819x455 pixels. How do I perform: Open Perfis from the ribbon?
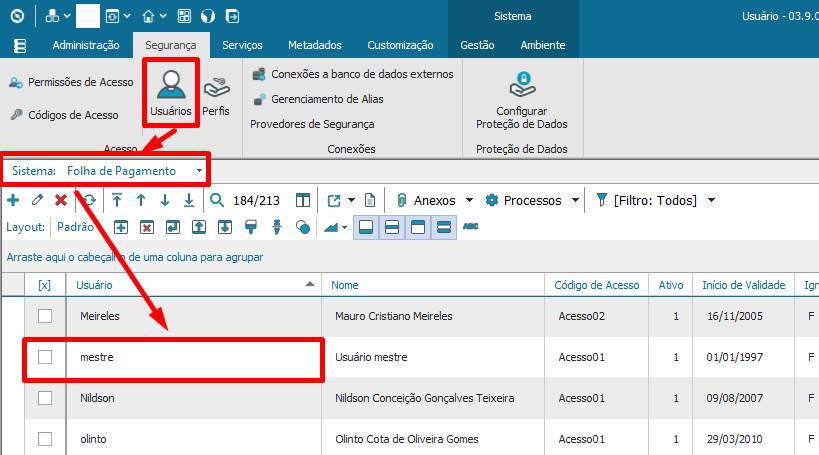pyautogui.click(x=216, y=97)
